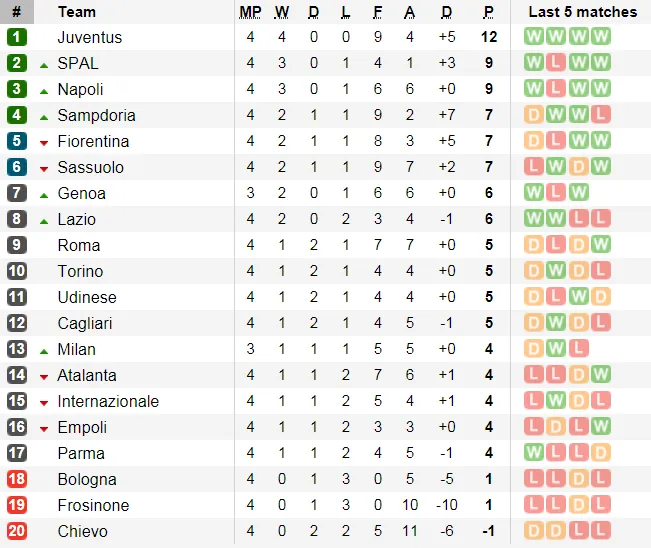
Task: Click the Last 5 matches column header
Action: [582, 12]
